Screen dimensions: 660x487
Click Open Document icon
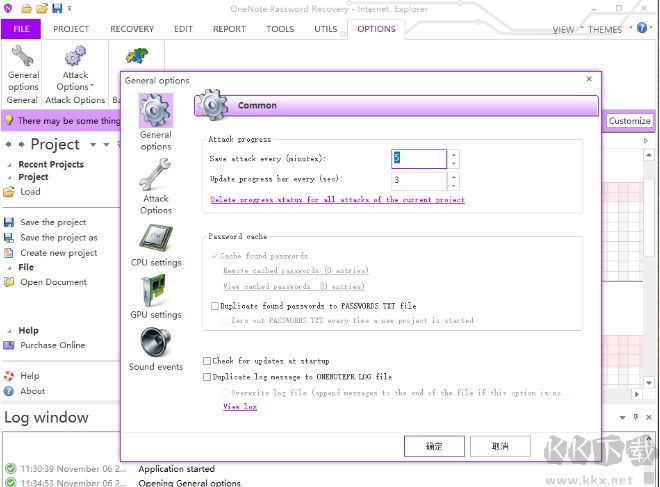click(9, 282)
